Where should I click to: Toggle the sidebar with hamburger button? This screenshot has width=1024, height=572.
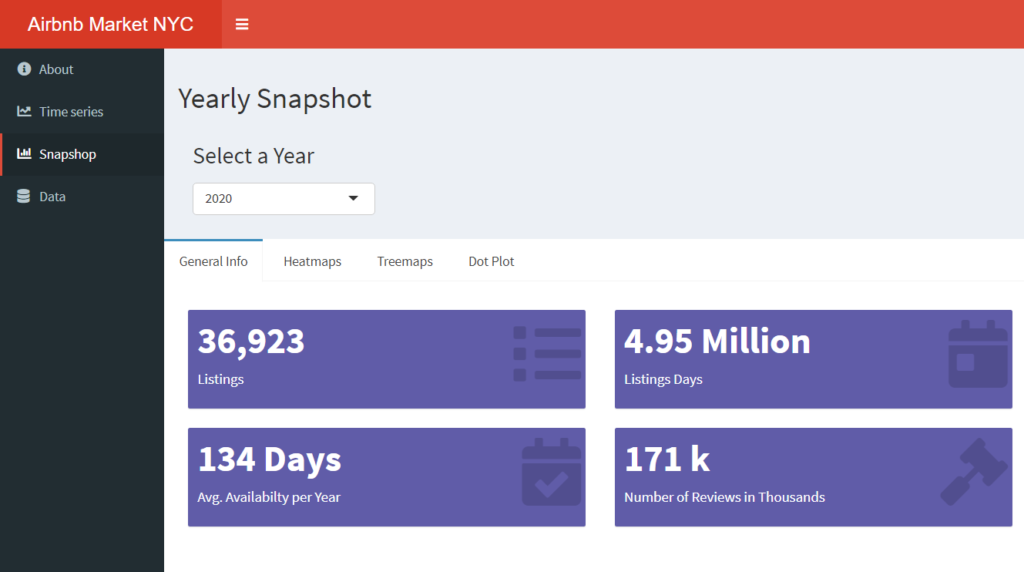coord(242,24)
